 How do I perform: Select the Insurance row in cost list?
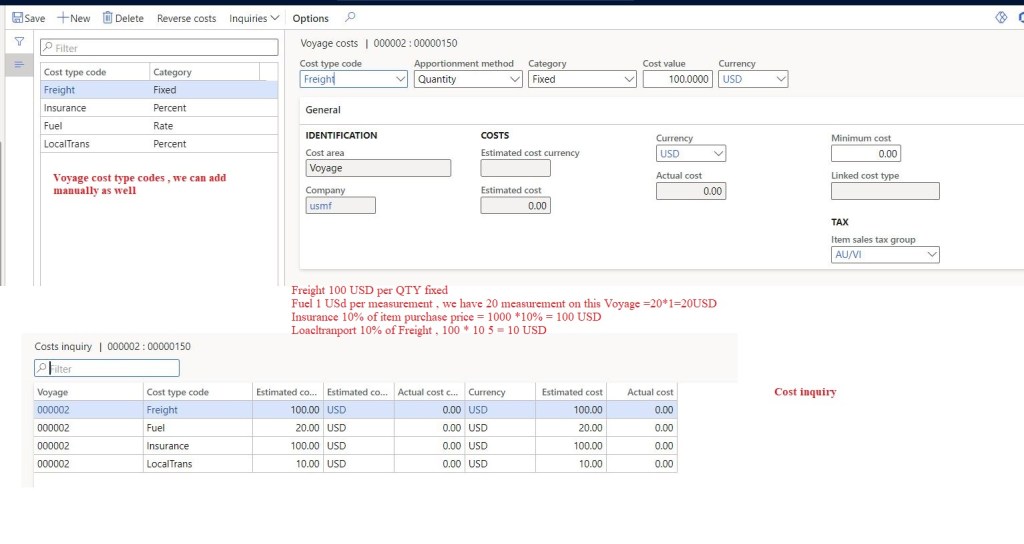pos(65,108)
